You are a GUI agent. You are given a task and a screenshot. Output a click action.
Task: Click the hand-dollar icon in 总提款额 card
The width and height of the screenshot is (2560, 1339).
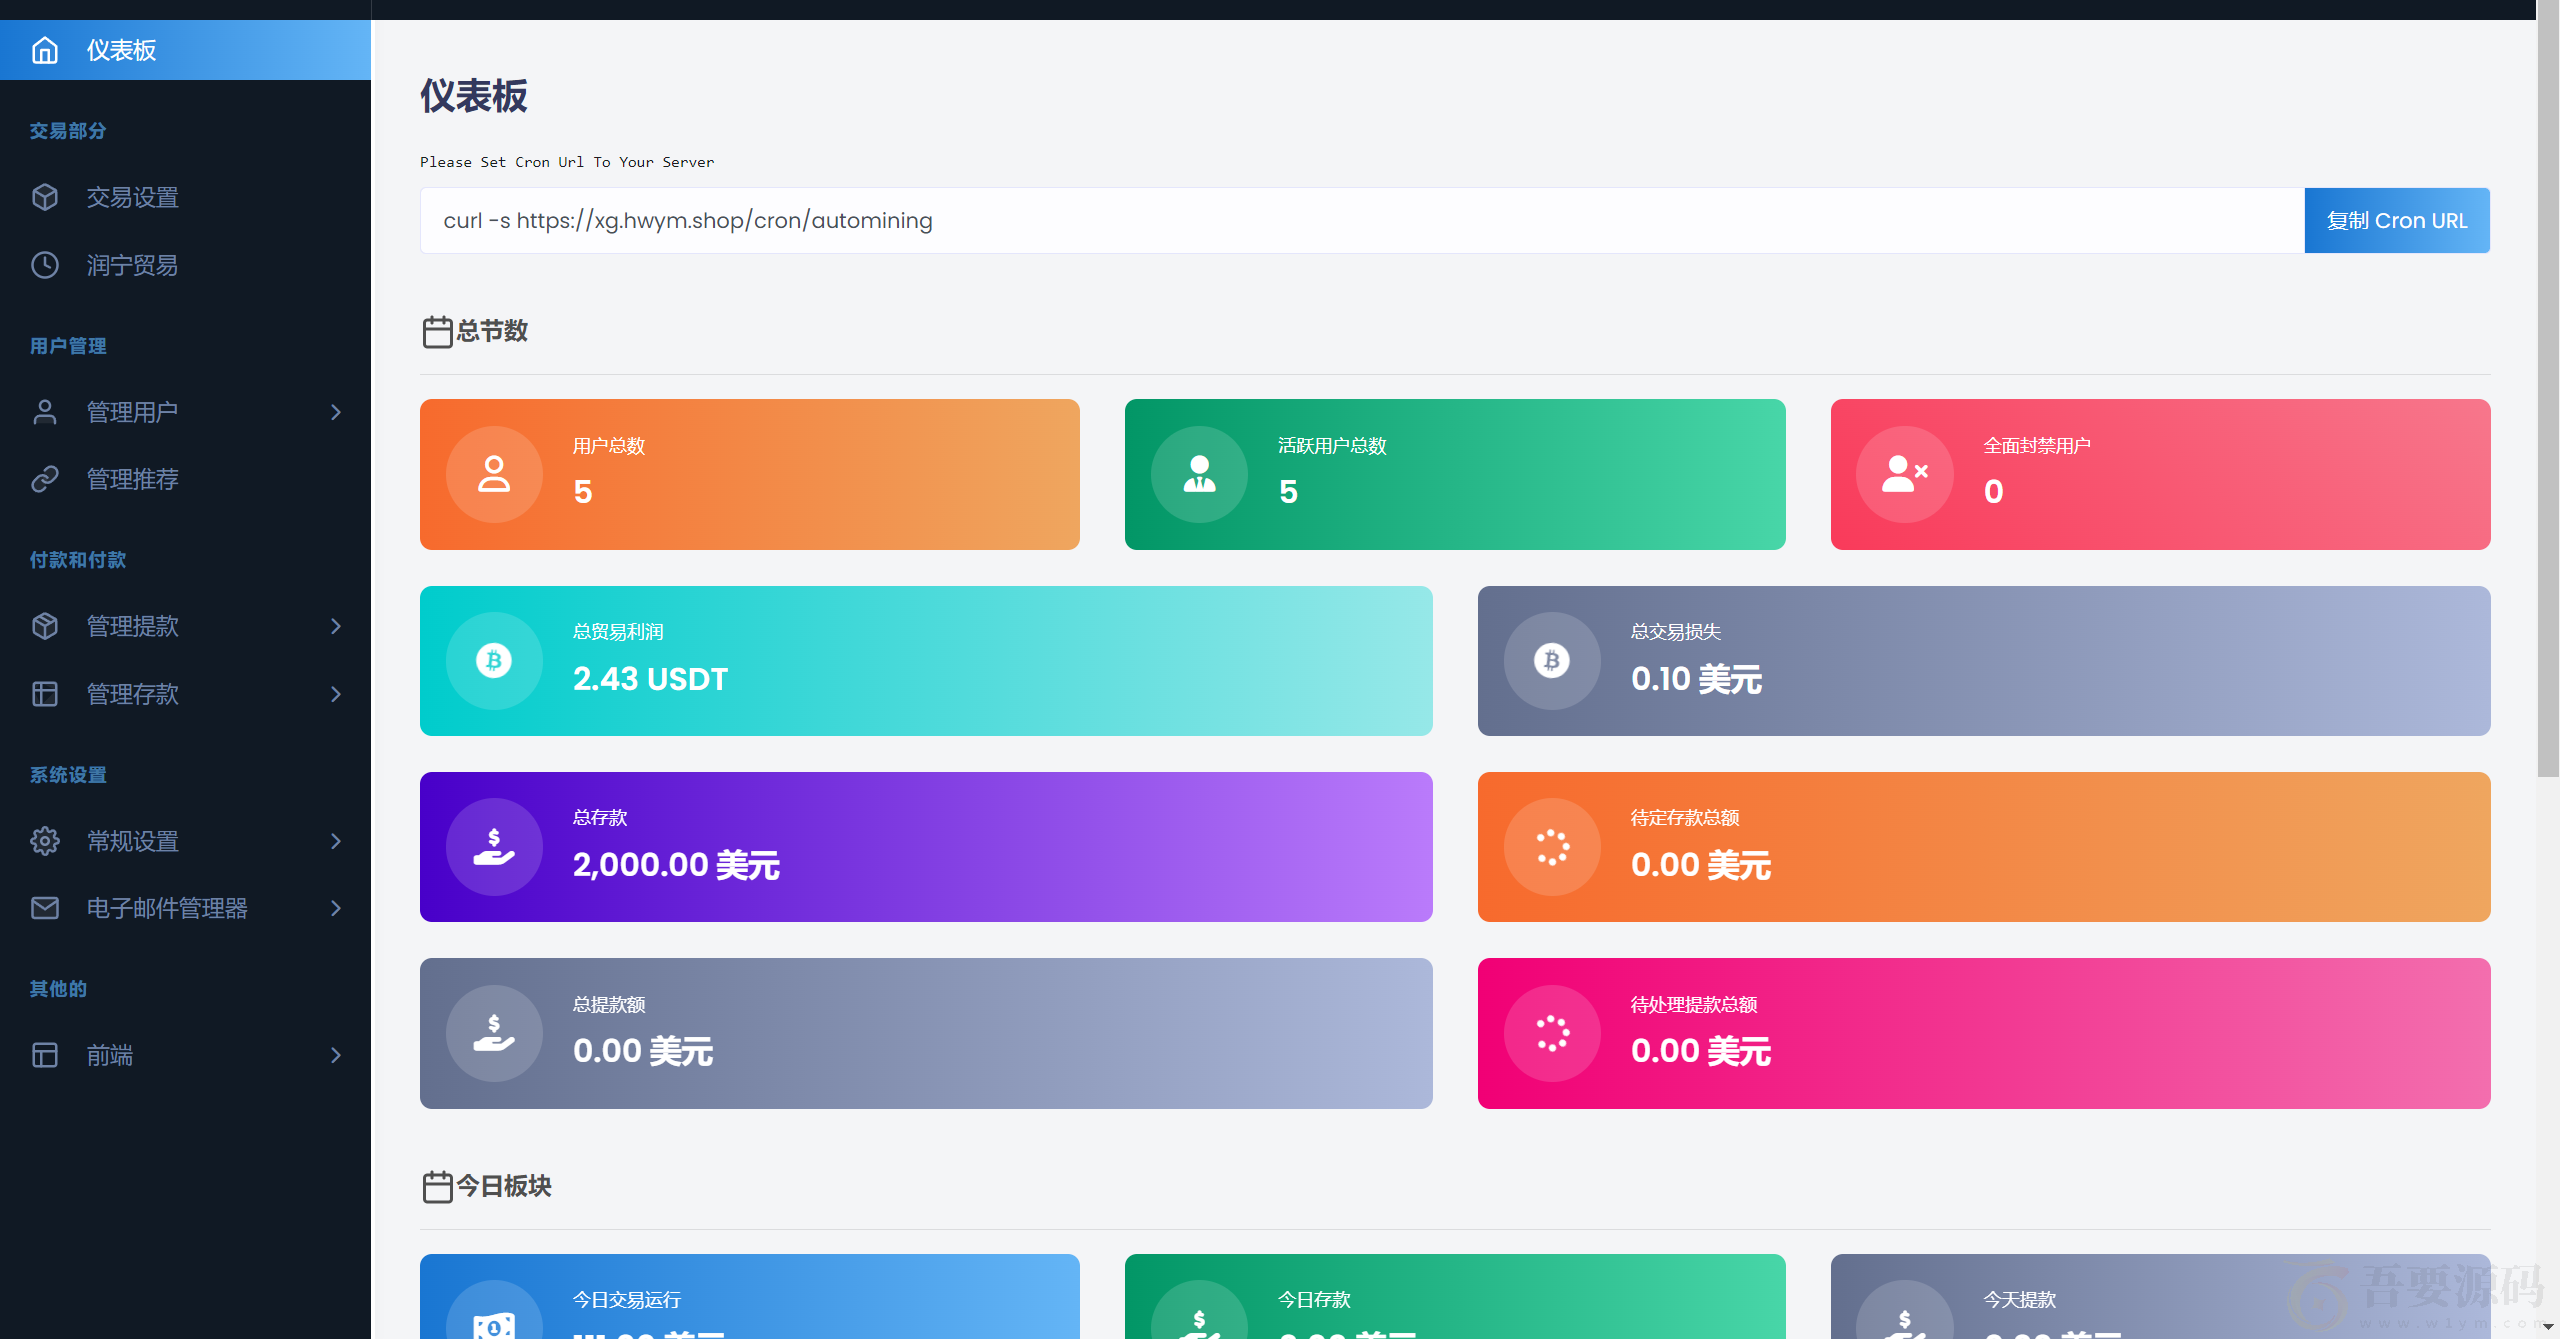[x=494, y=1033]
